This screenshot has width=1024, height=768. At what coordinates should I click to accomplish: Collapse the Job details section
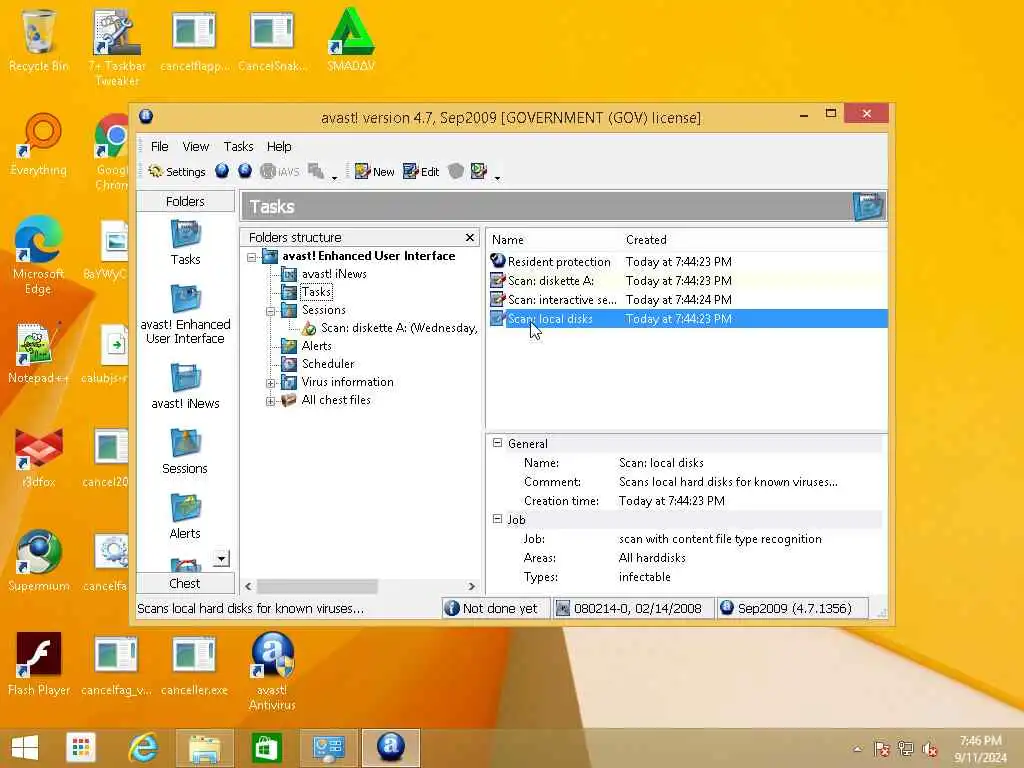[x=498, y=519]
